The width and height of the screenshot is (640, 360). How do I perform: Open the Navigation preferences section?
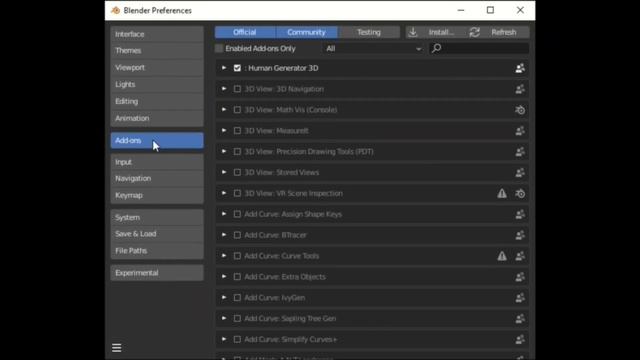[157, 178]
